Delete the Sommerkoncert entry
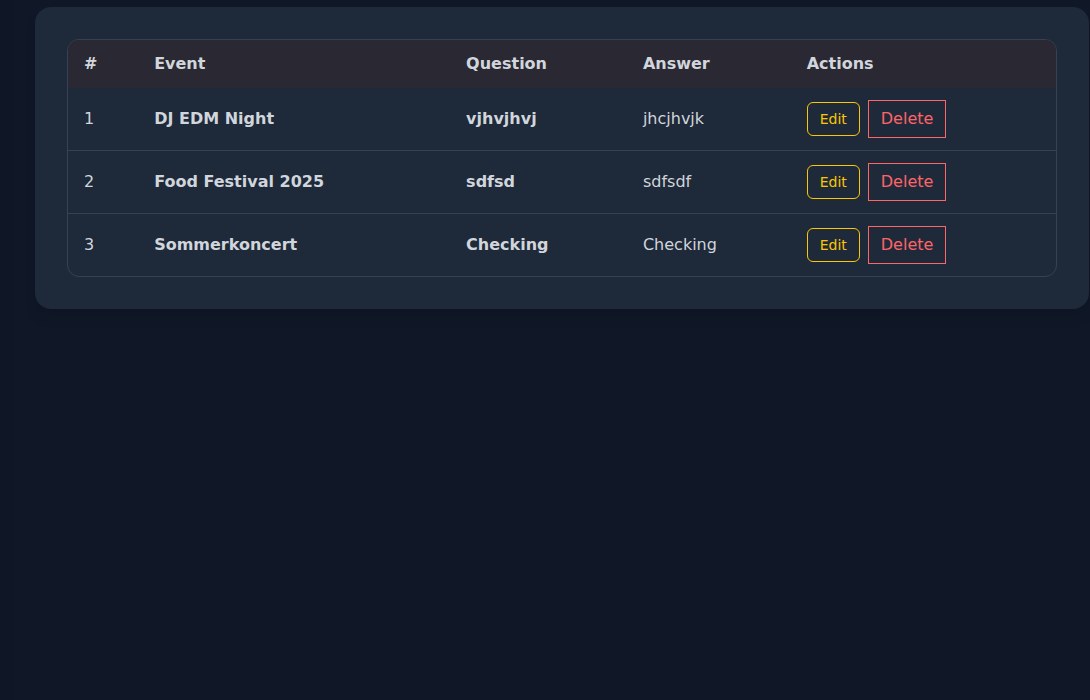The height and width of the screenshot is (700, 1090). click(906, 245)
